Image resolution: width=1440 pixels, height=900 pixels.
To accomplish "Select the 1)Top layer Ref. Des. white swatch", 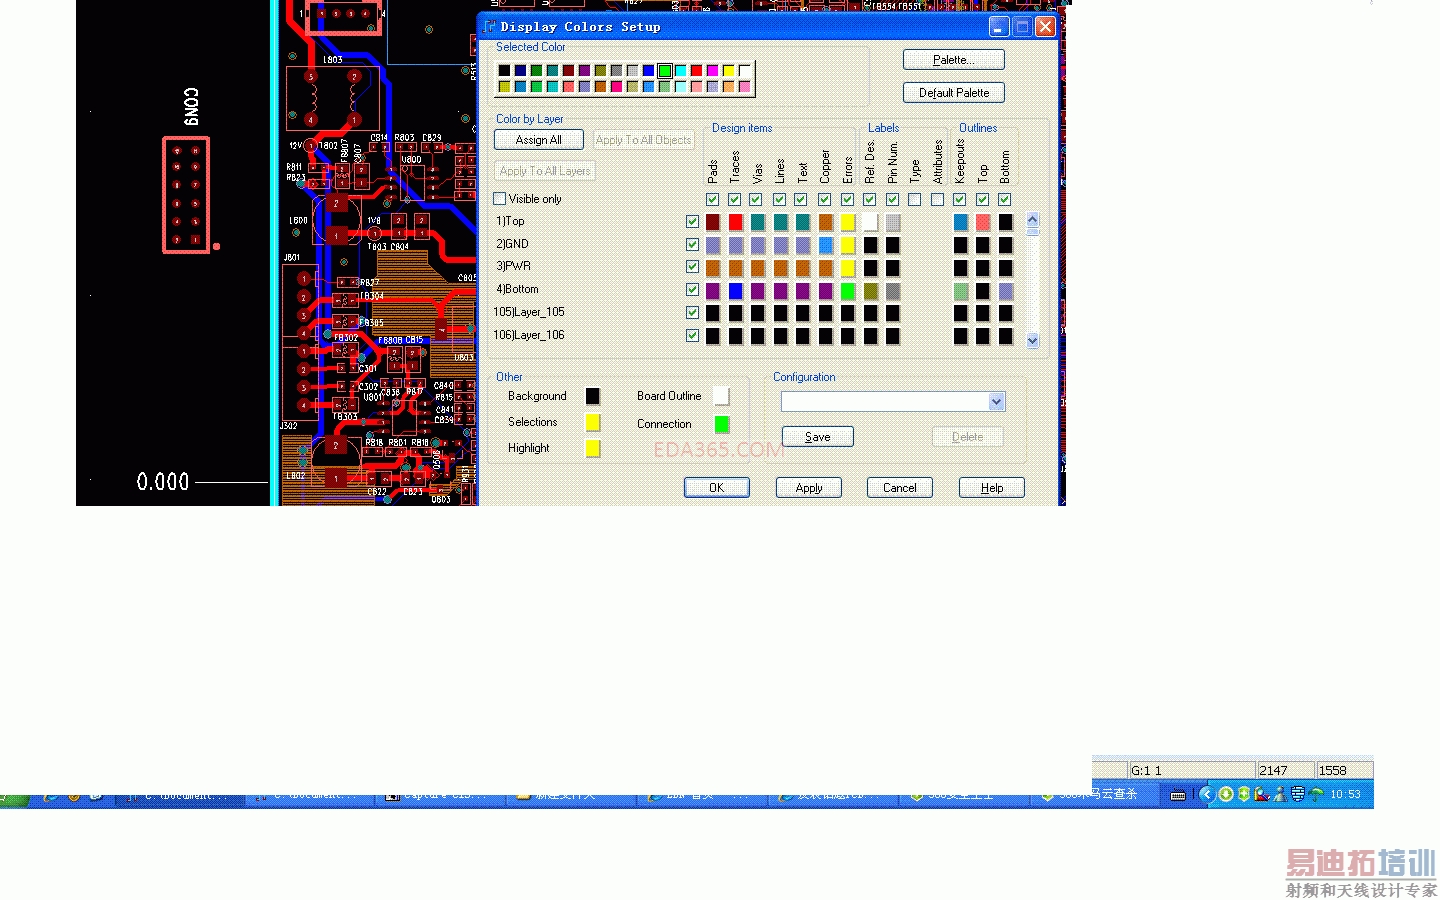I will click(871, 222).
